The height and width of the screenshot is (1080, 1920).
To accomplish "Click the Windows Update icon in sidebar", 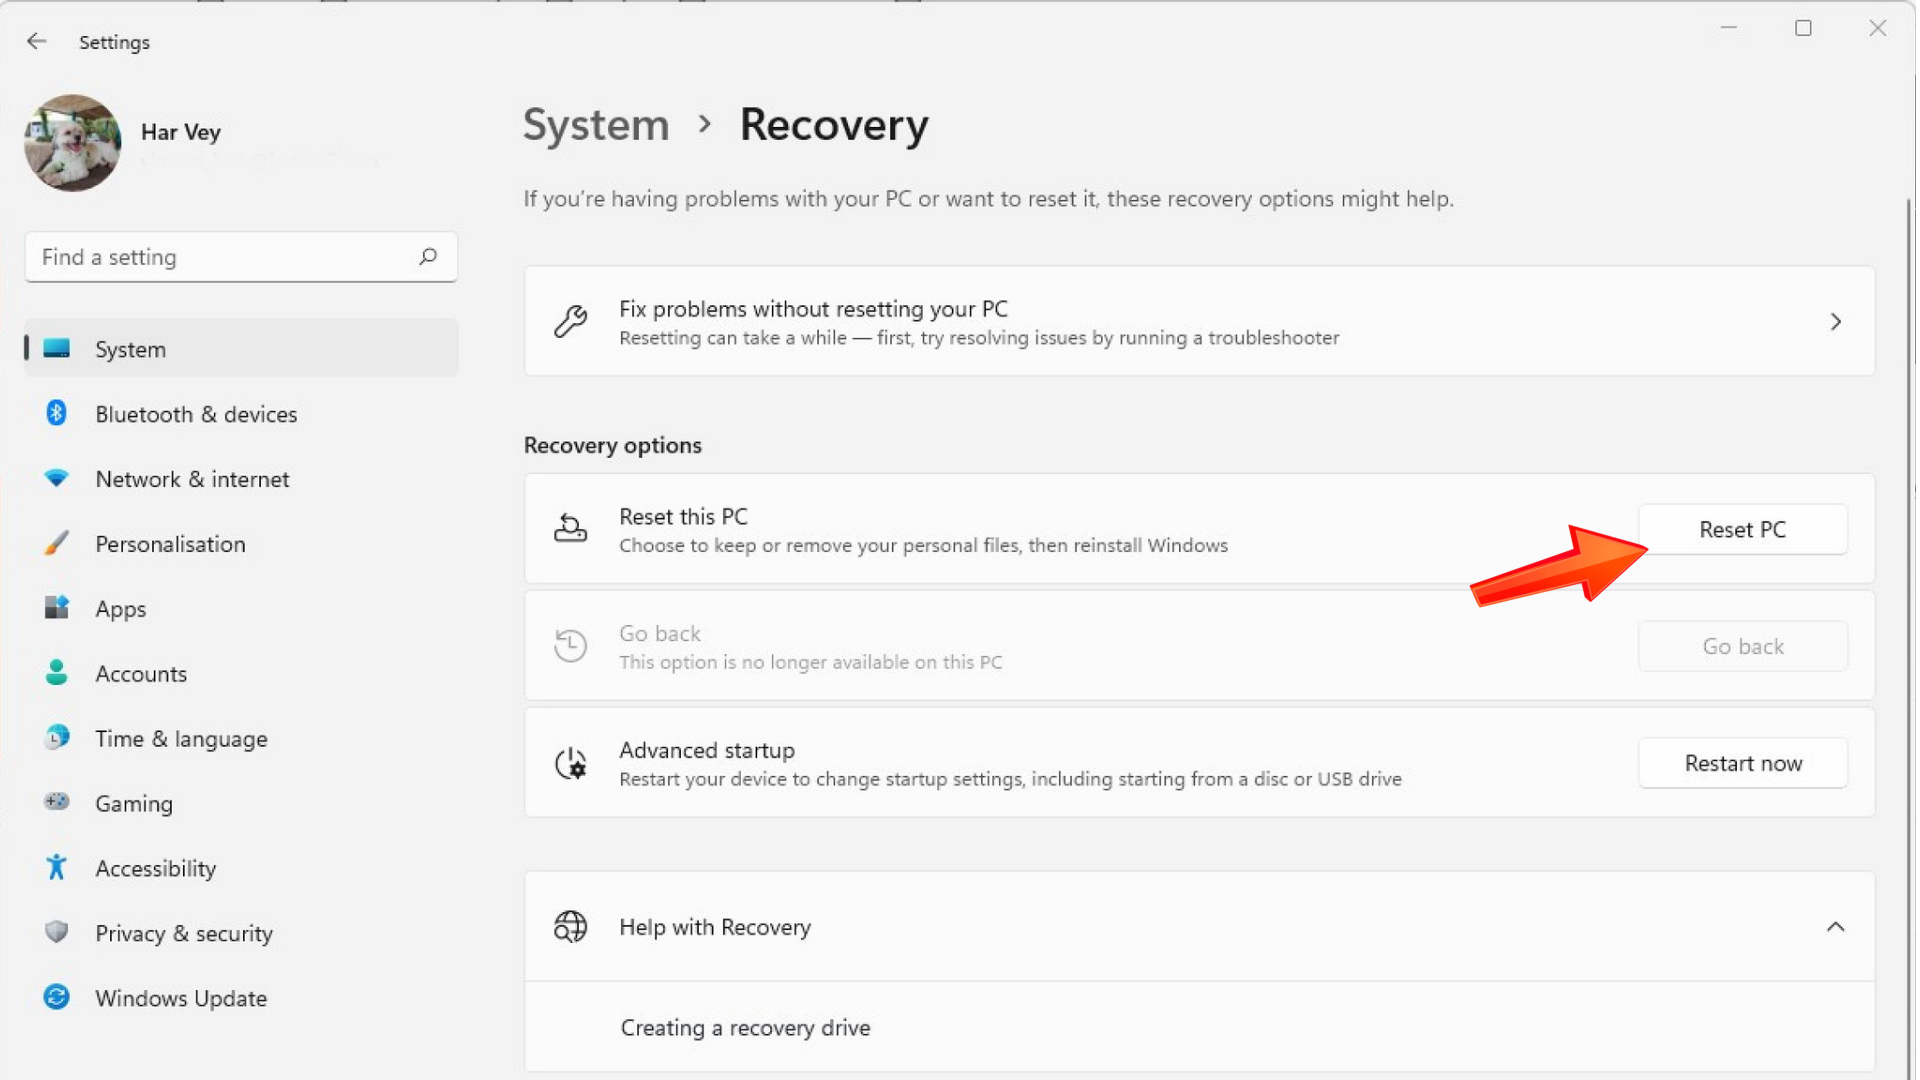I will pos(55,997).
